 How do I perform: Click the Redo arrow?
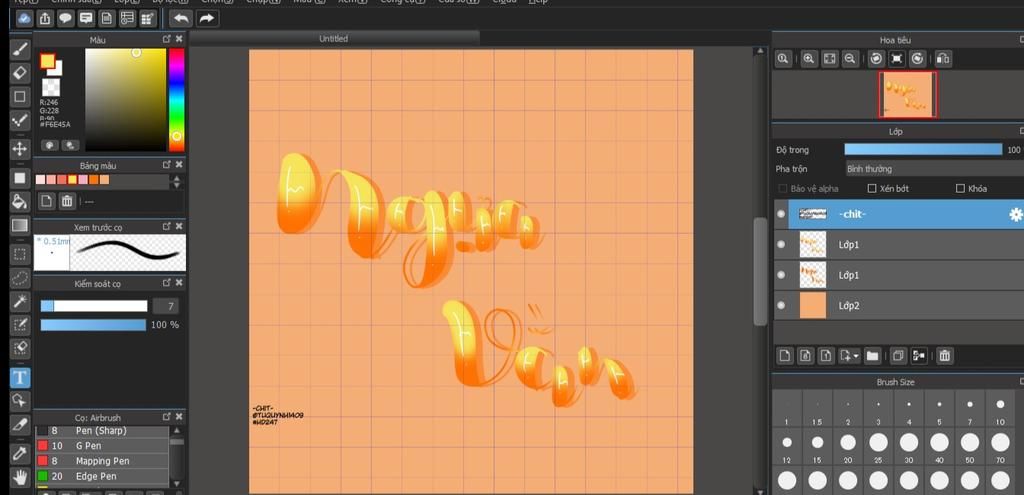pos(207,18)
